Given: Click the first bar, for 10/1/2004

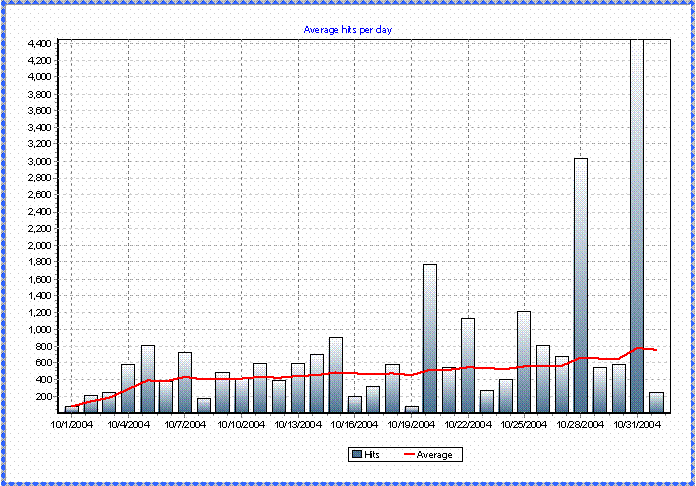Looking at the screenshot, I should [72, 409].
